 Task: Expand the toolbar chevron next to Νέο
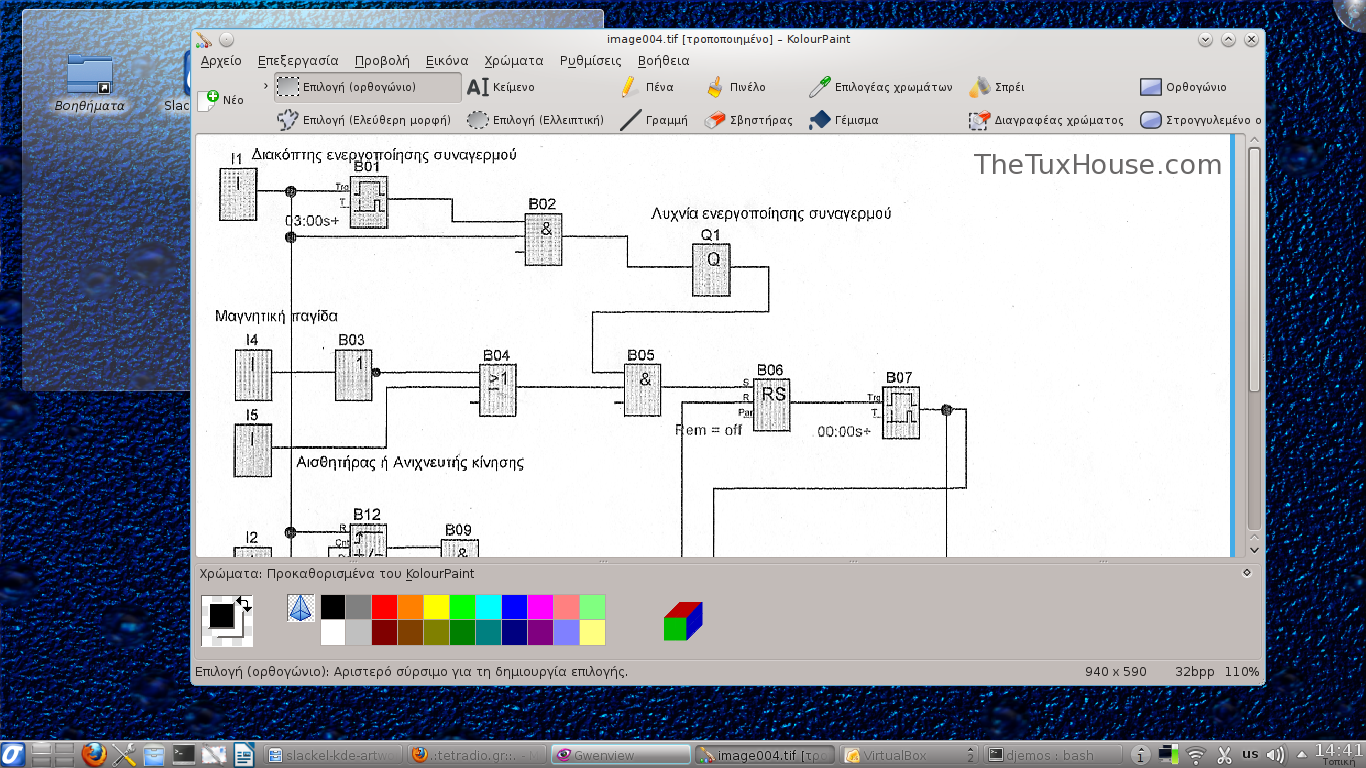(266, 86)
